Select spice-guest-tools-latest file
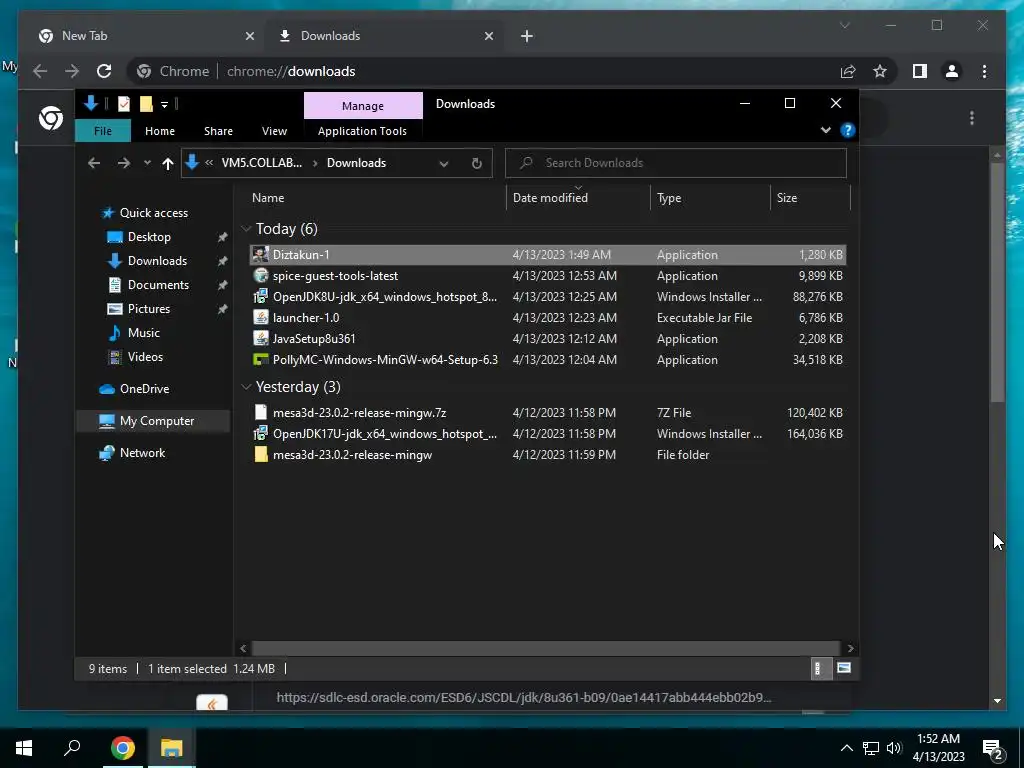The width and height of the screenshot is (1024, 768). coord(547,276)
